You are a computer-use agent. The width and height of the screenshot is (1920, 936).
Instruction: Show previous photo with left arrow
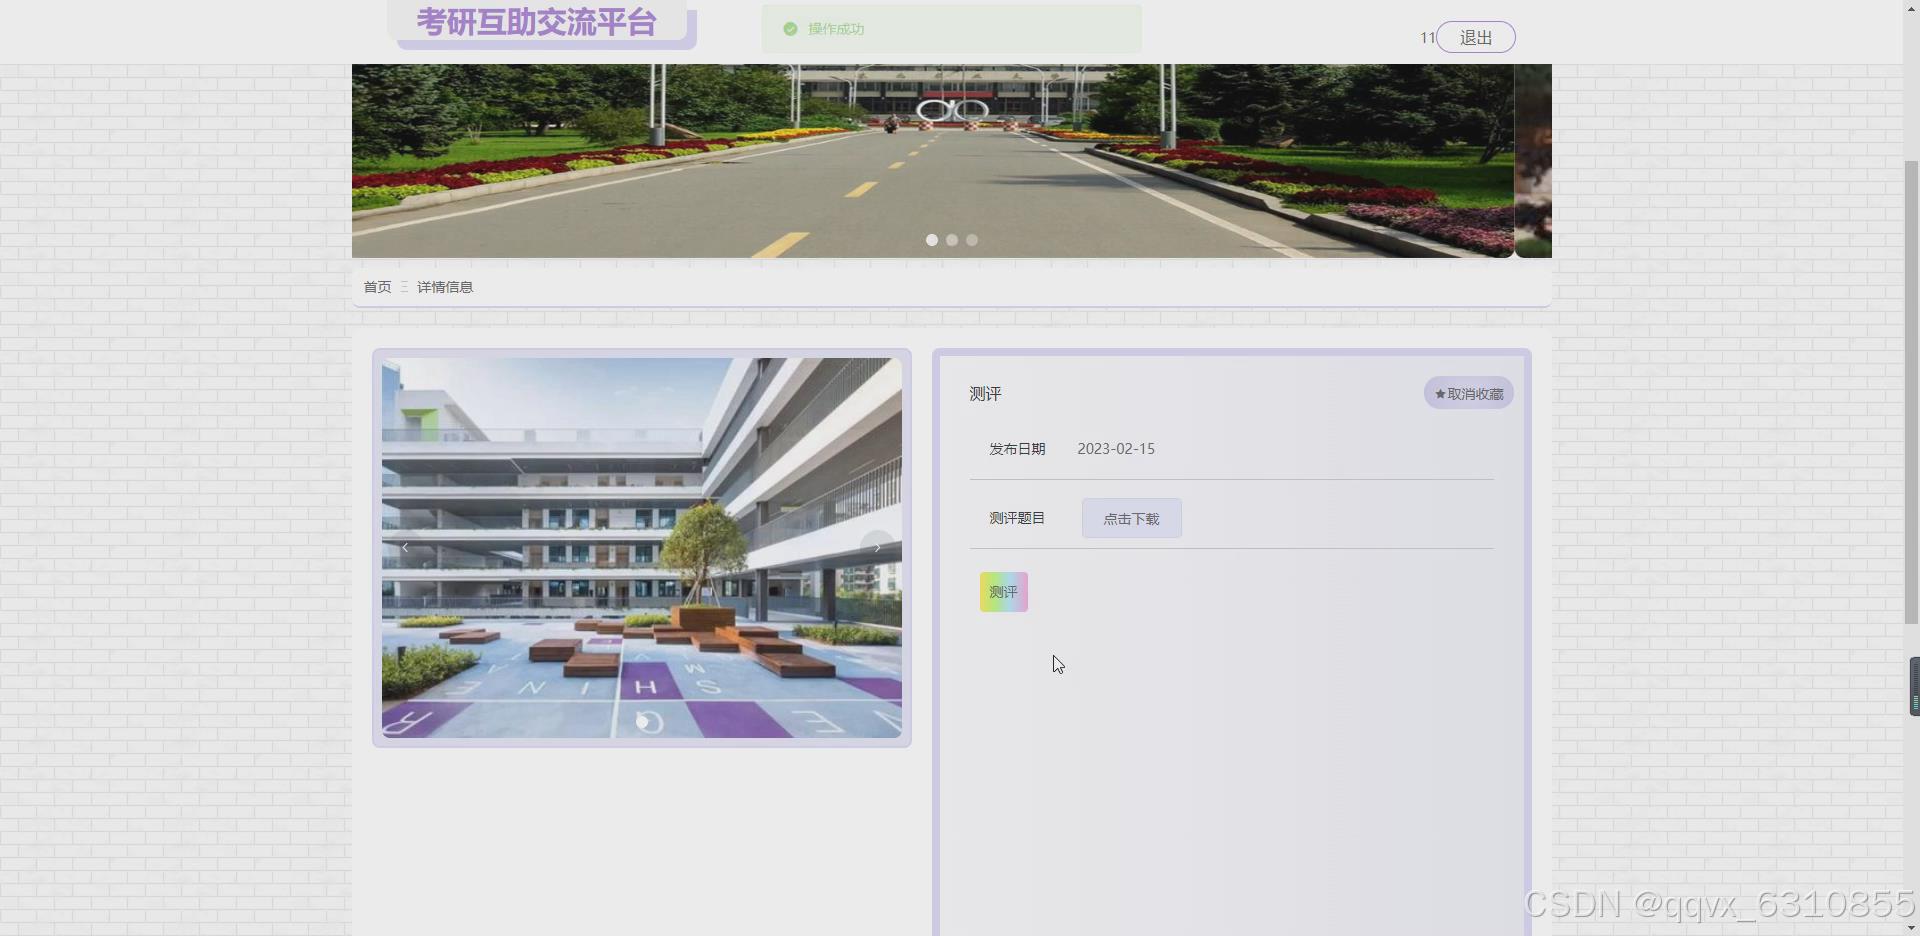tap(405, 547)
